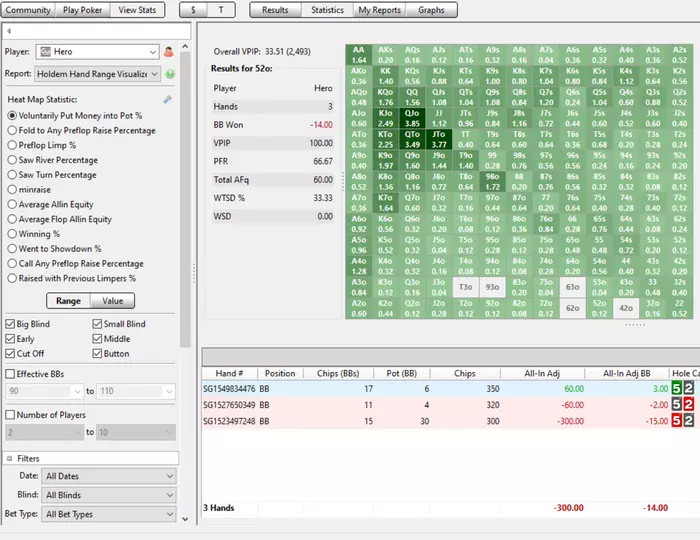Select Average Flop Allin Equity option

(12, 219)
